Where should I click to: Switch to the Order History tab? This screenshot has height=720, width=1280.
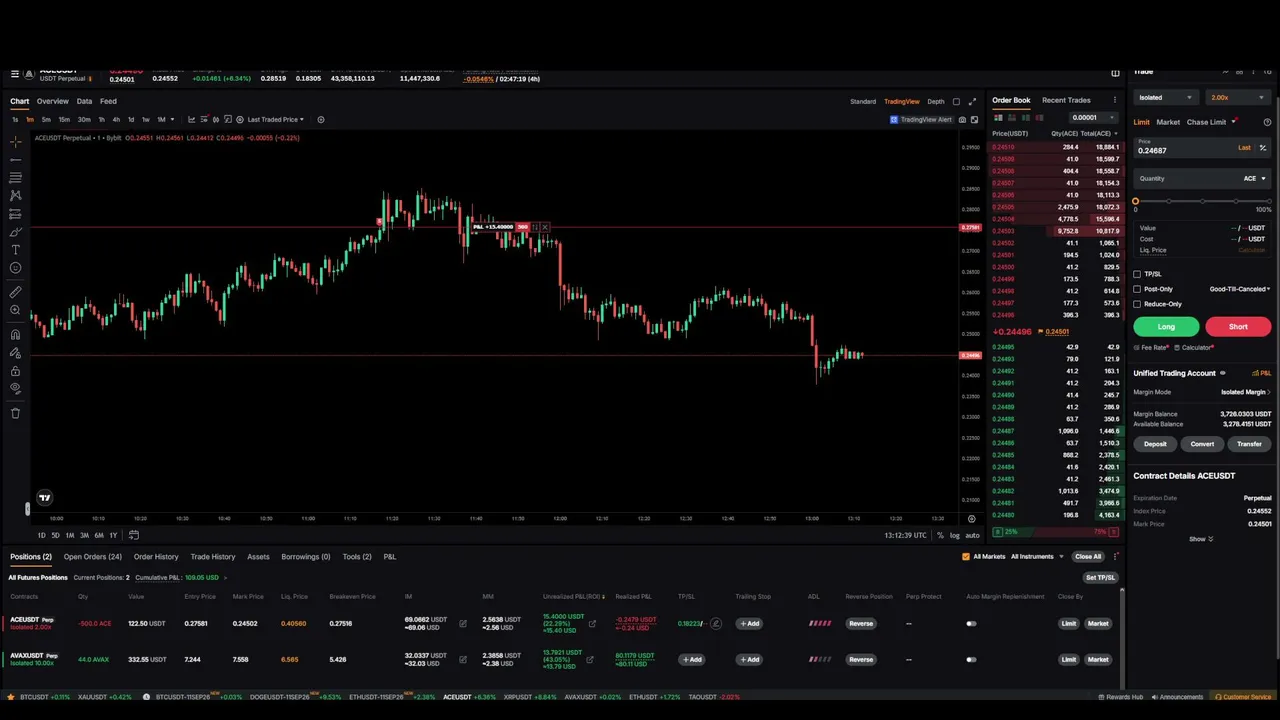(156, 557)
